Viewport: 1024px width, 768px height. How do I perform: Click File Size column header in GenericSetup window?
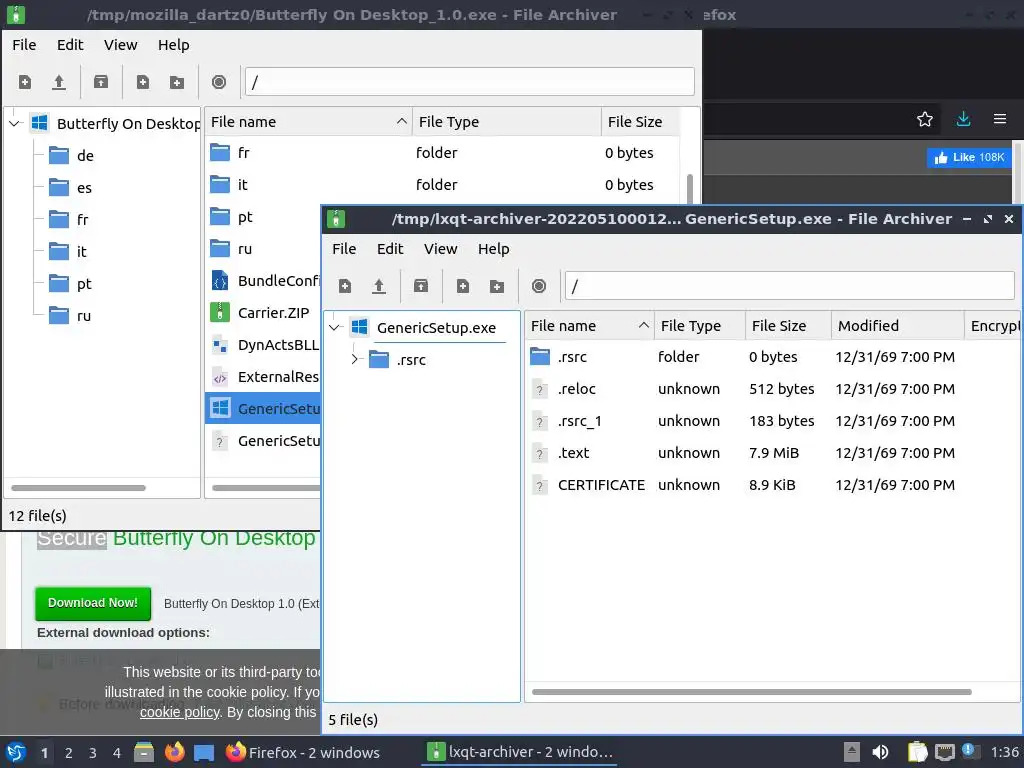click(788, 325)
